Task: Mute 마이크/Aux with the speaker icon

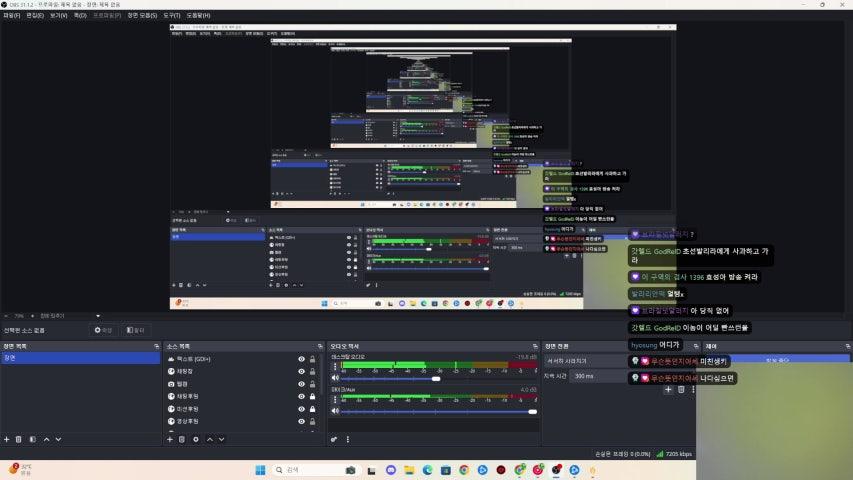Action: coord(335,411)
